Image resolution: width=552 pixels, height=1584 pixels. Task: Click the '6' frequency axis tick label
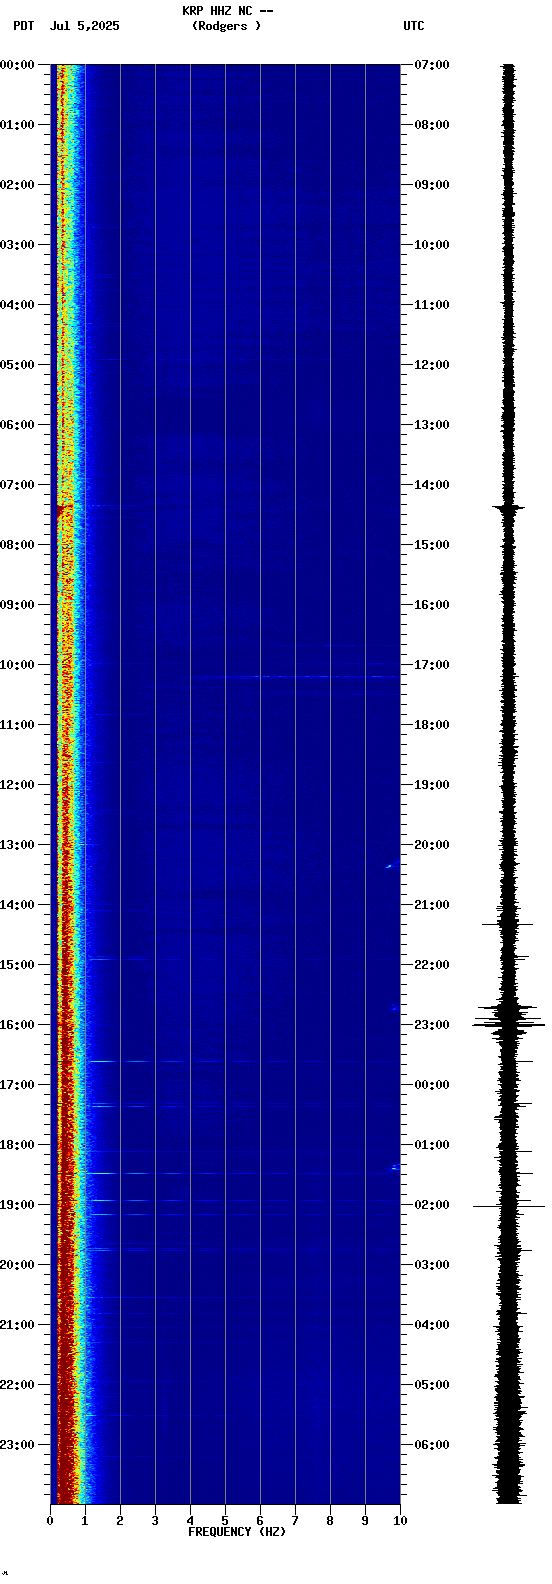(x=260, y=1521)
